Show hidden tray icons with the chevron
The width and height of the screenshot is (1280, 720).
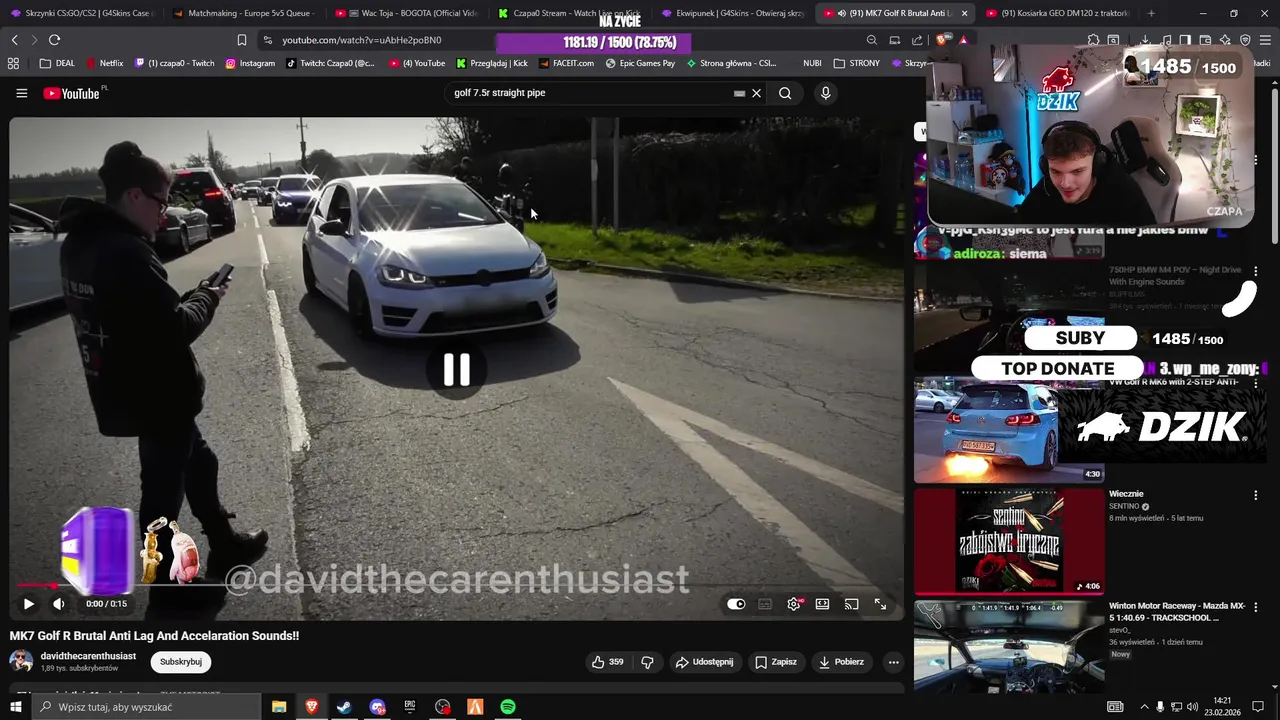click(1144, 707)
